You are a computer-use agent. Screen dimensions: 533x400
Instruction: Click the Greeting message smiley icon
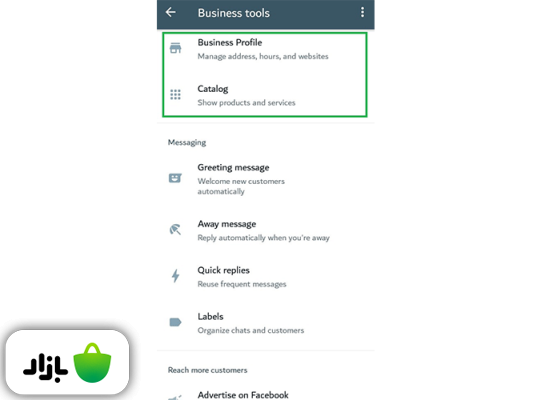175,178
